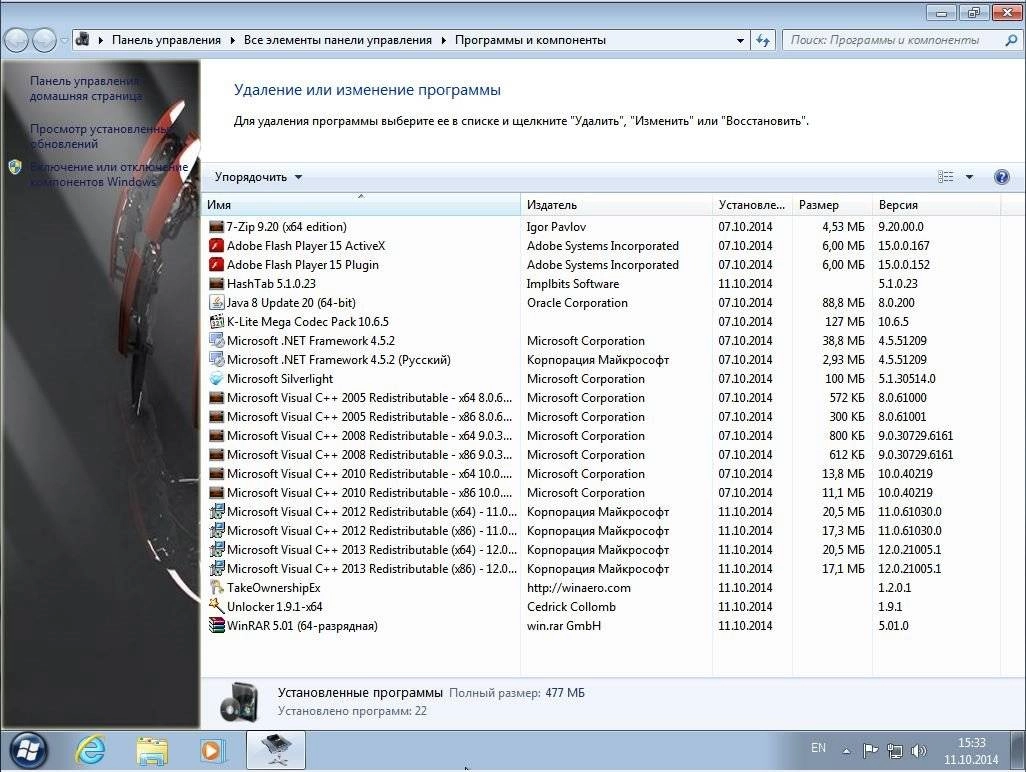This screenshot has width=1026, height=772.
Task: Click Программы и компоненты breadcrumb
Action: (531, 41)
